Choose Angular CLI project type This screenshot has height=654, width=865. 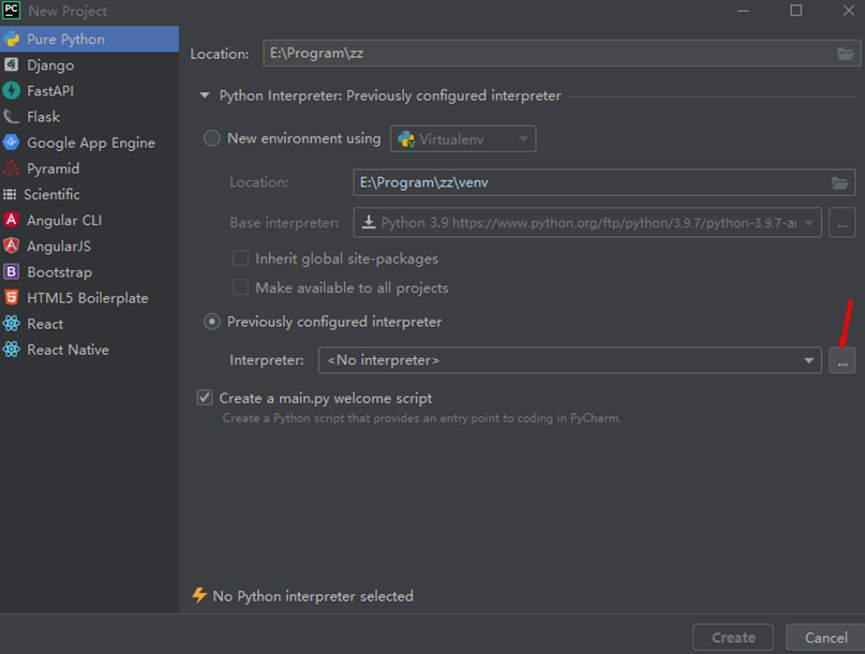click(x=89, y=221)
